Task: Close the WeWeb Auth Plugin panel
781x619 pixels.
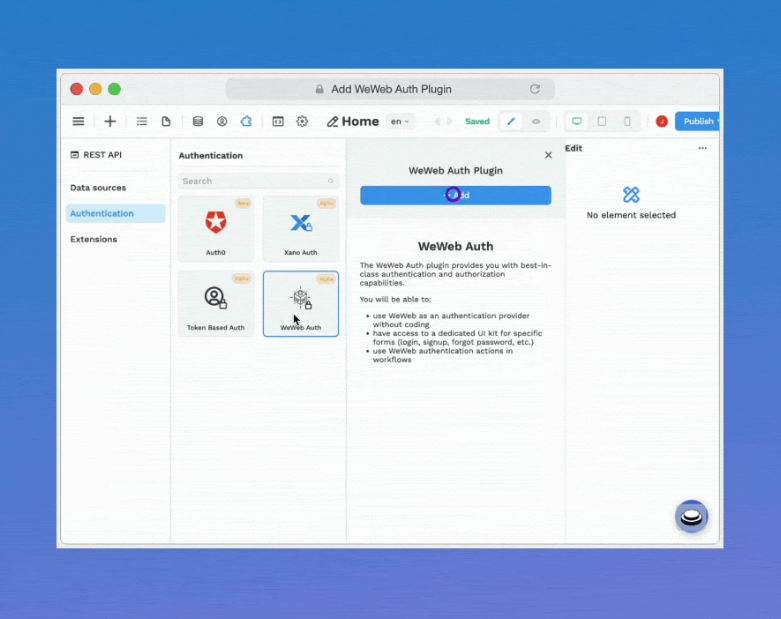Action: point(548,155)
